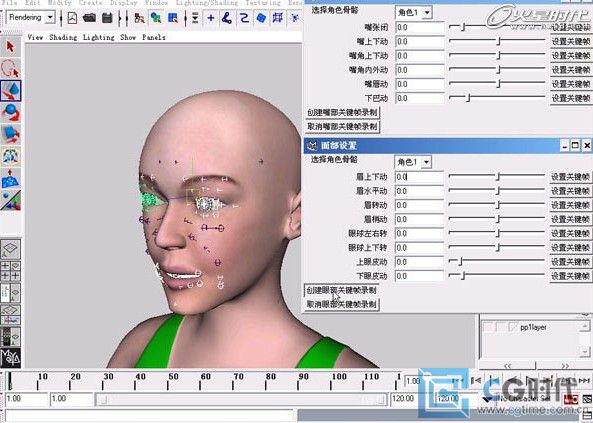Image resolution: width=593 pixels, height=423 pixels.
Task: Switch to four-view layout
Action: 11,271
